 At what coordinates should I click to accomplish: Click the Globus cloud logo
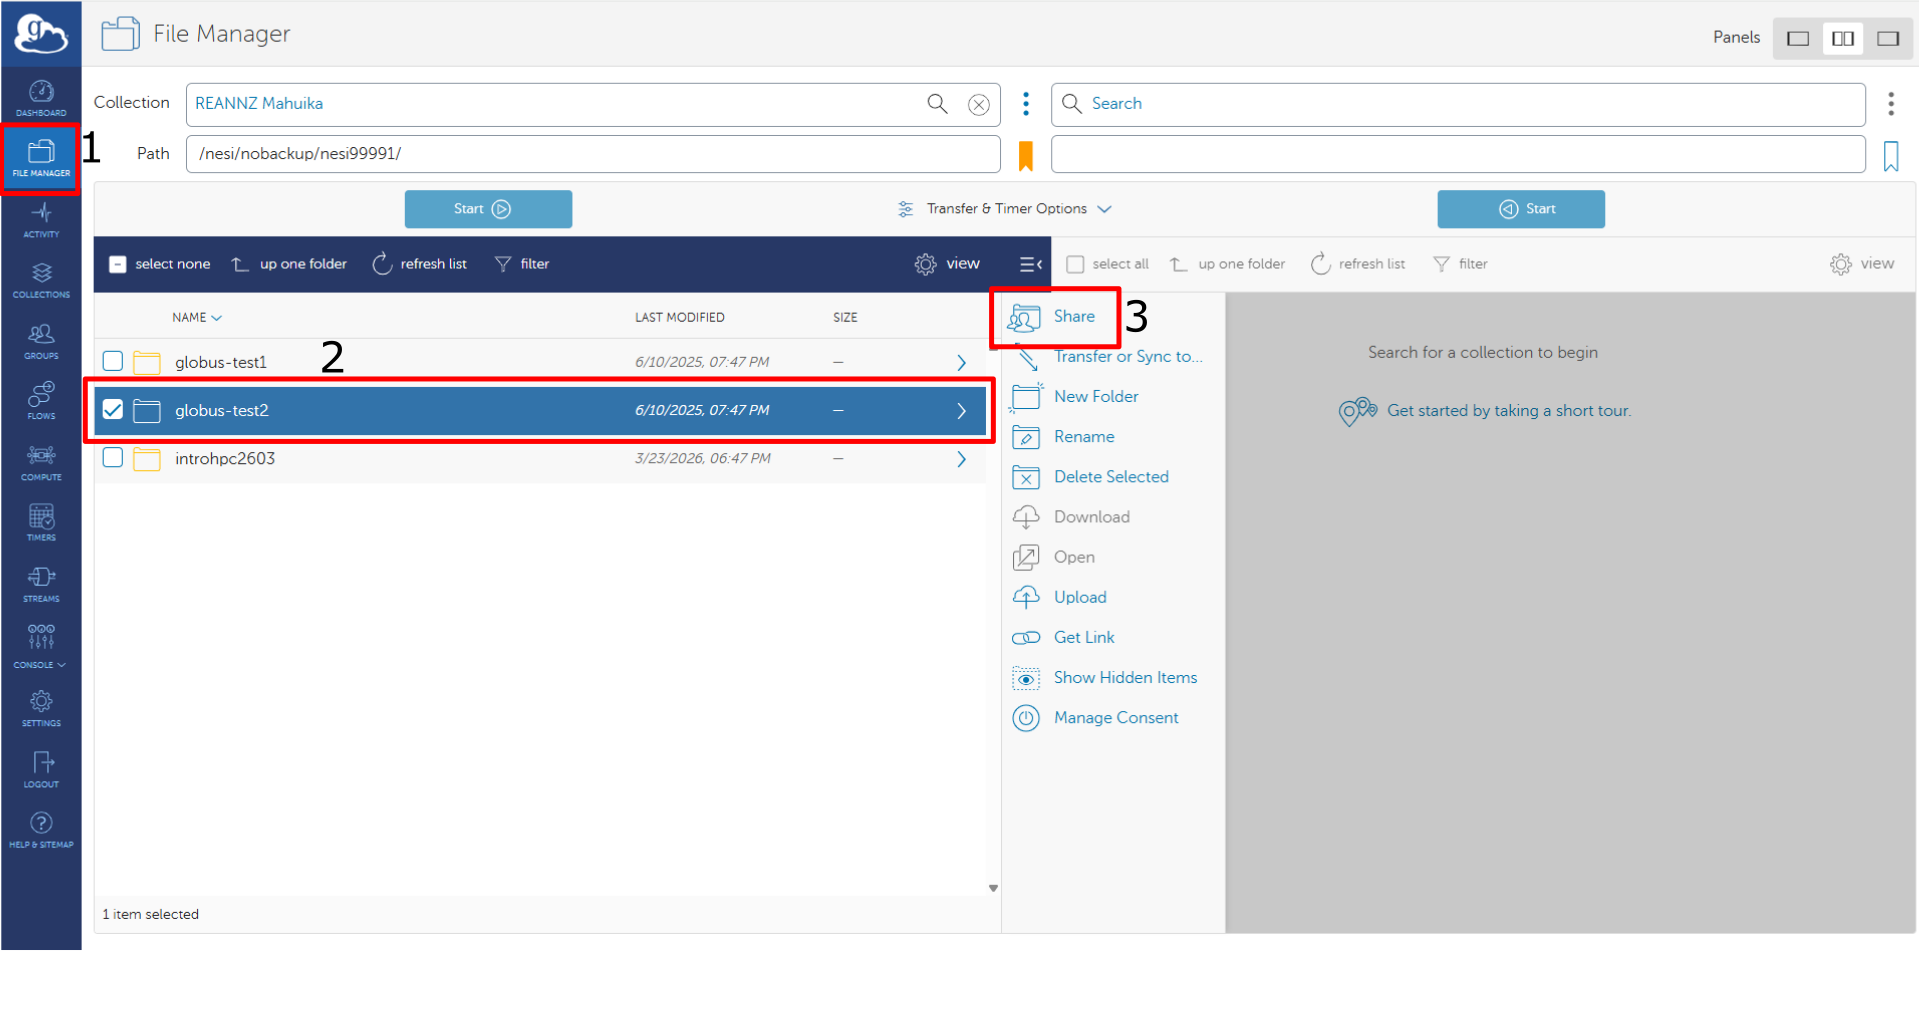click(x=41, y=34)
